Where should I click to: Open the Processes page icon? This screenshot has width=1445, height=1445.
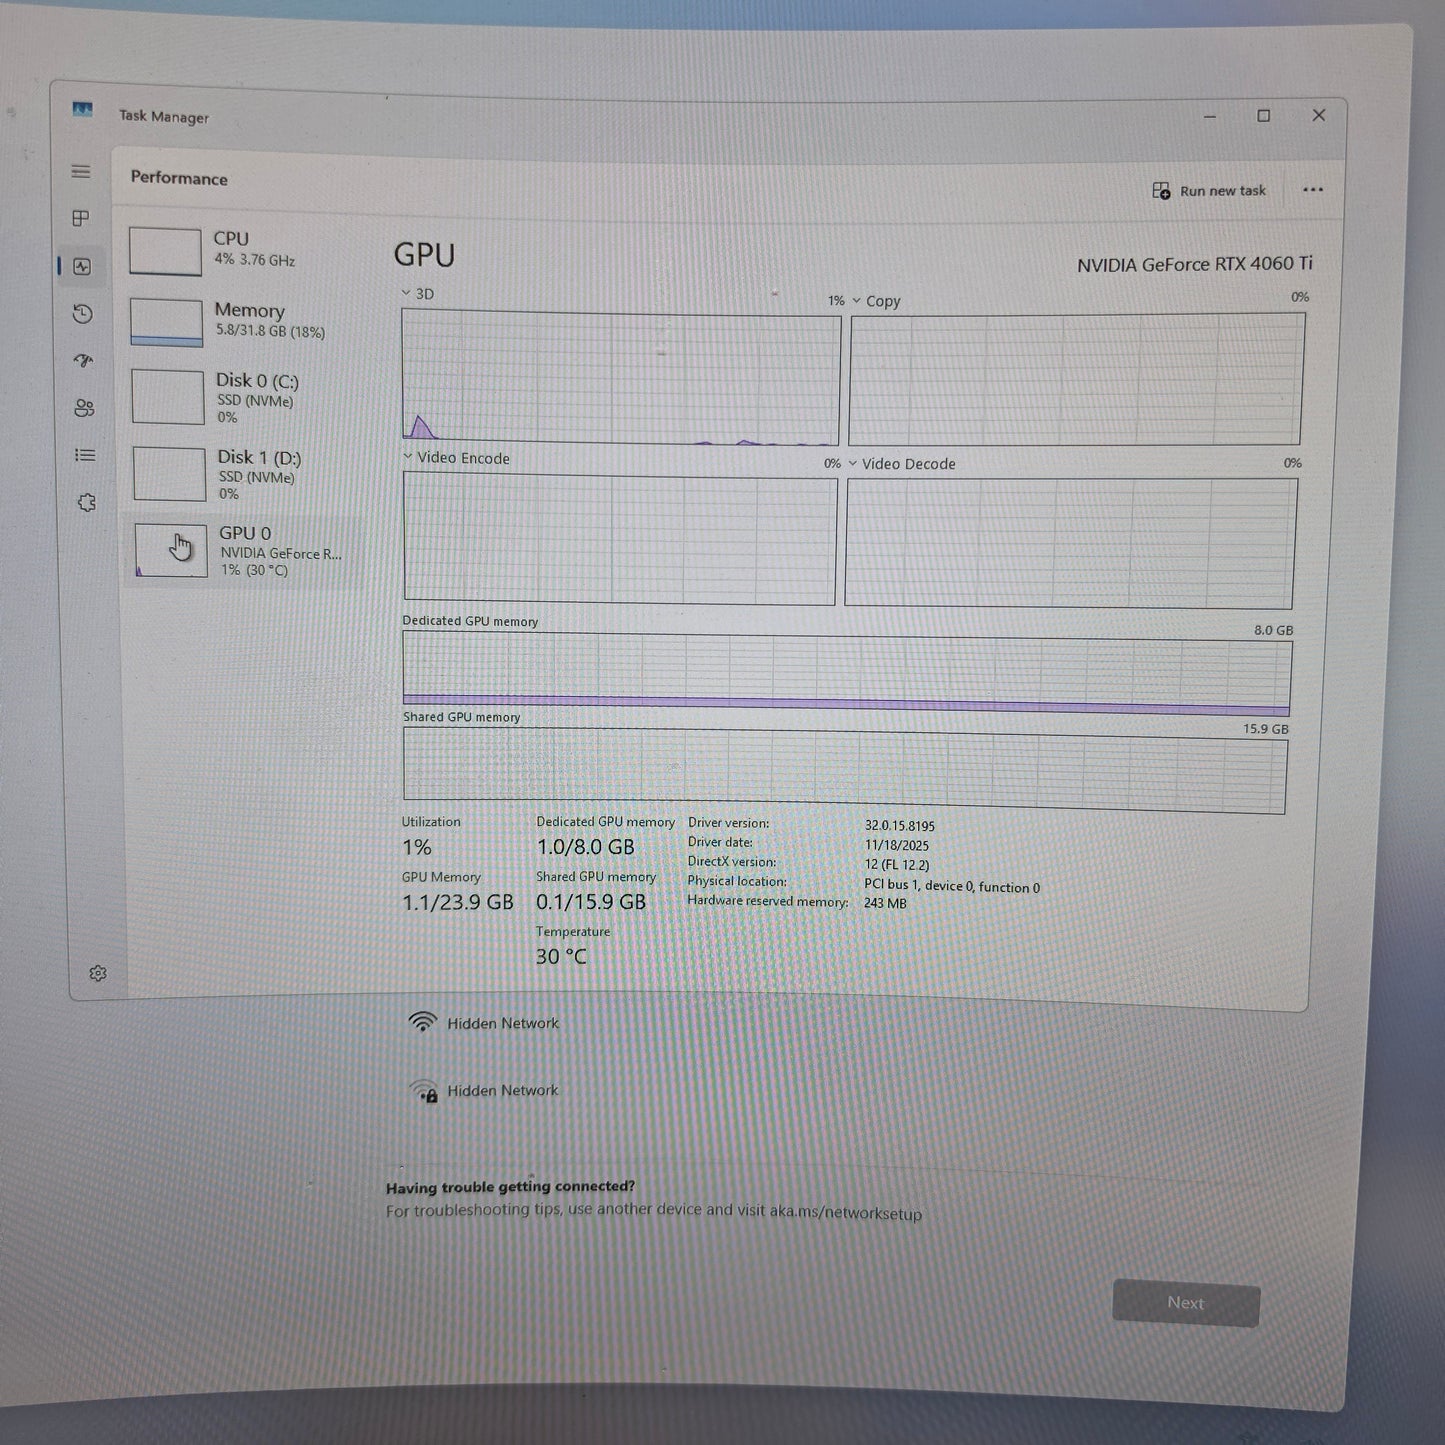81,218
